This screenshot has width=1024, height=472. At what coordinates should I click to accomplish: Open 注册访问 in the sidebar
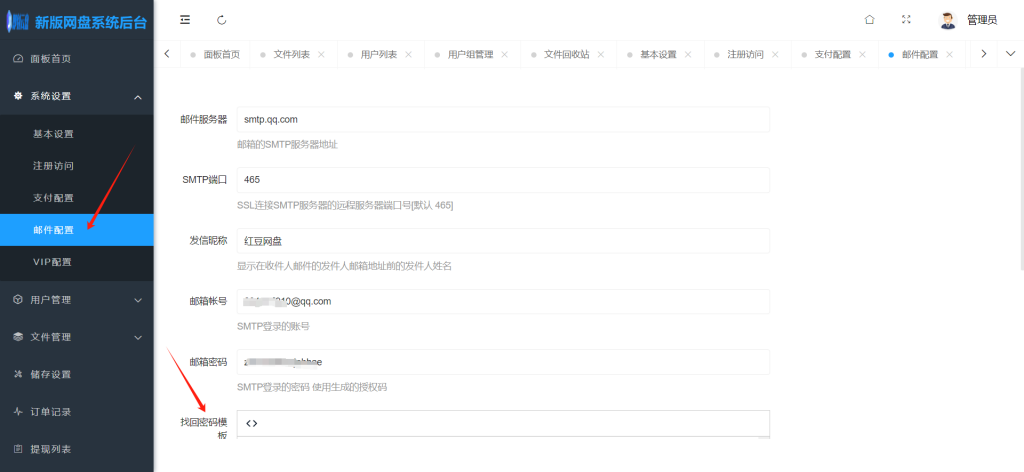pos(76,166)
